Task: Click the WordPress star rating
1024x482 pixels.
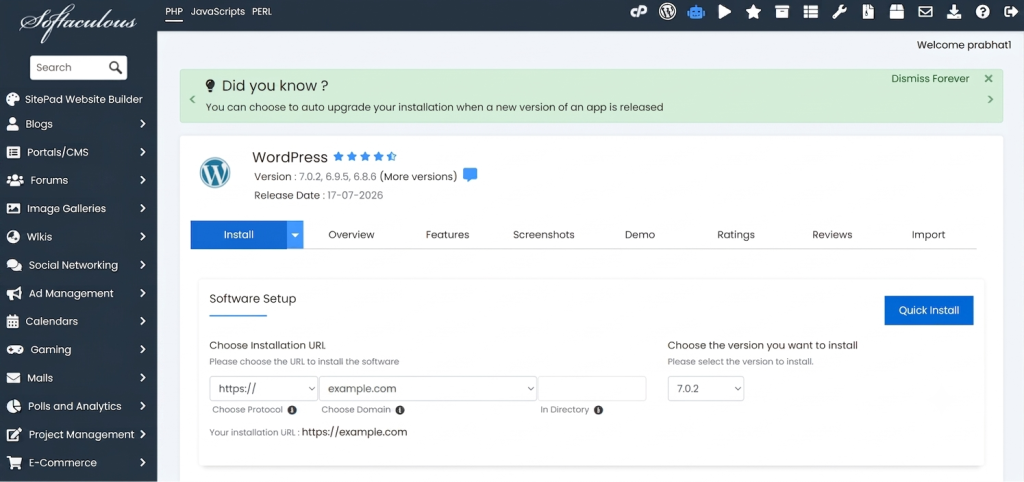Action: [365, 157]
